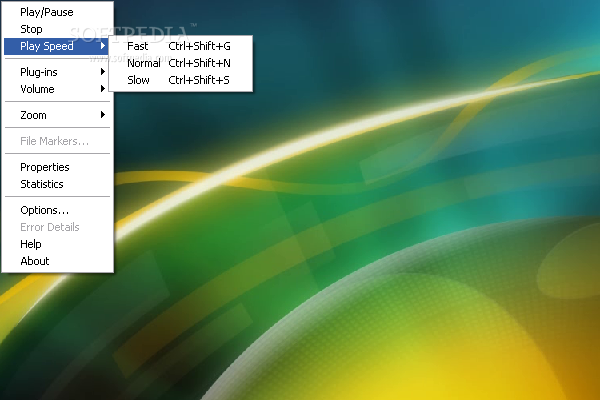
Task: Click the Ctrl+Shift+N shortcut text
Action: [x=199, y=63]
